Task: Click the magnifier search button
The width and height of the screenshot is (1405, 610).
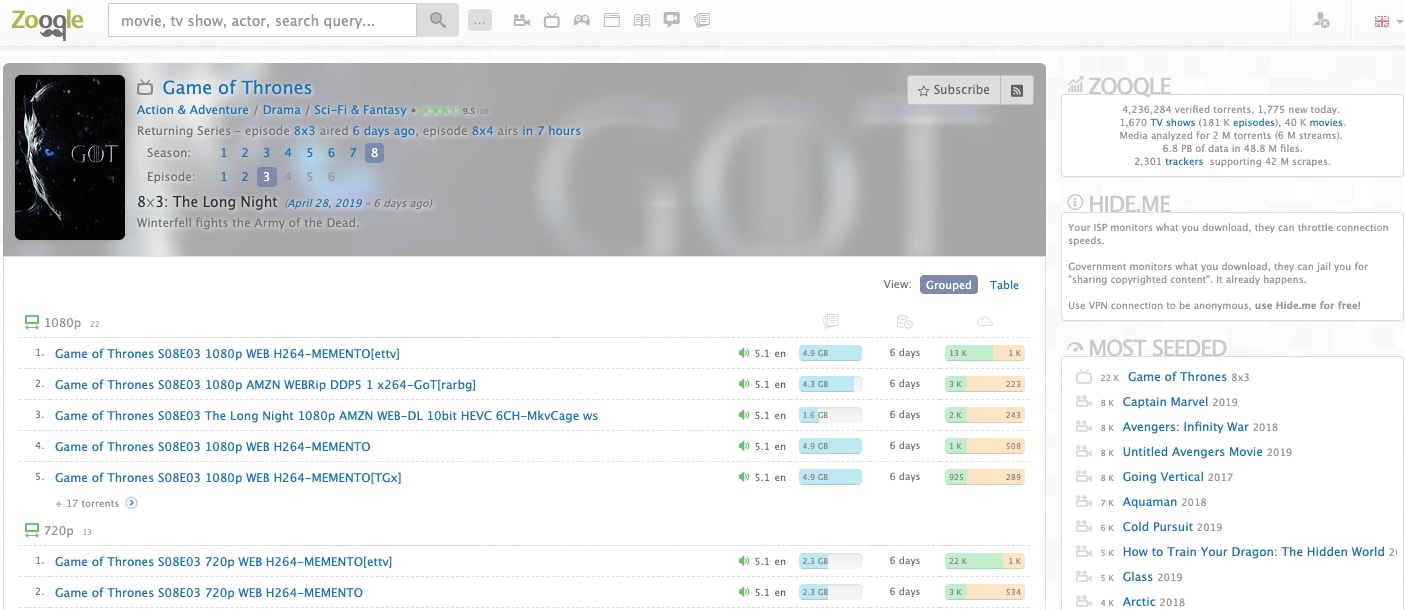Action: pos(437,20)
